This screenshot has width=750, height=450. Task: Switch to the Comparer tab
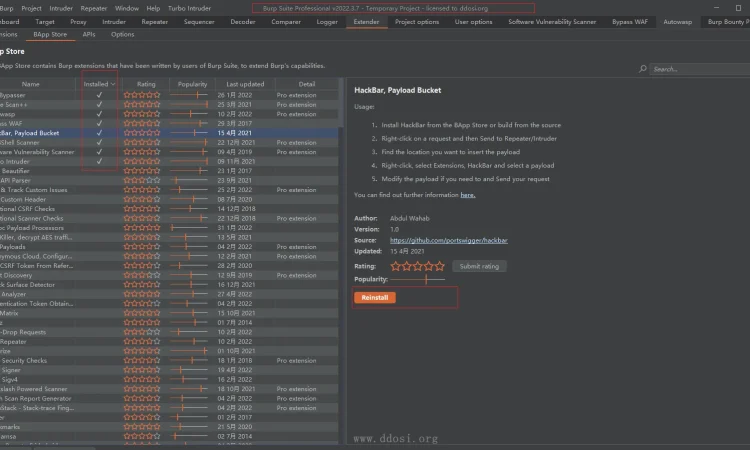pyautogui.click(x=286, y=22)
